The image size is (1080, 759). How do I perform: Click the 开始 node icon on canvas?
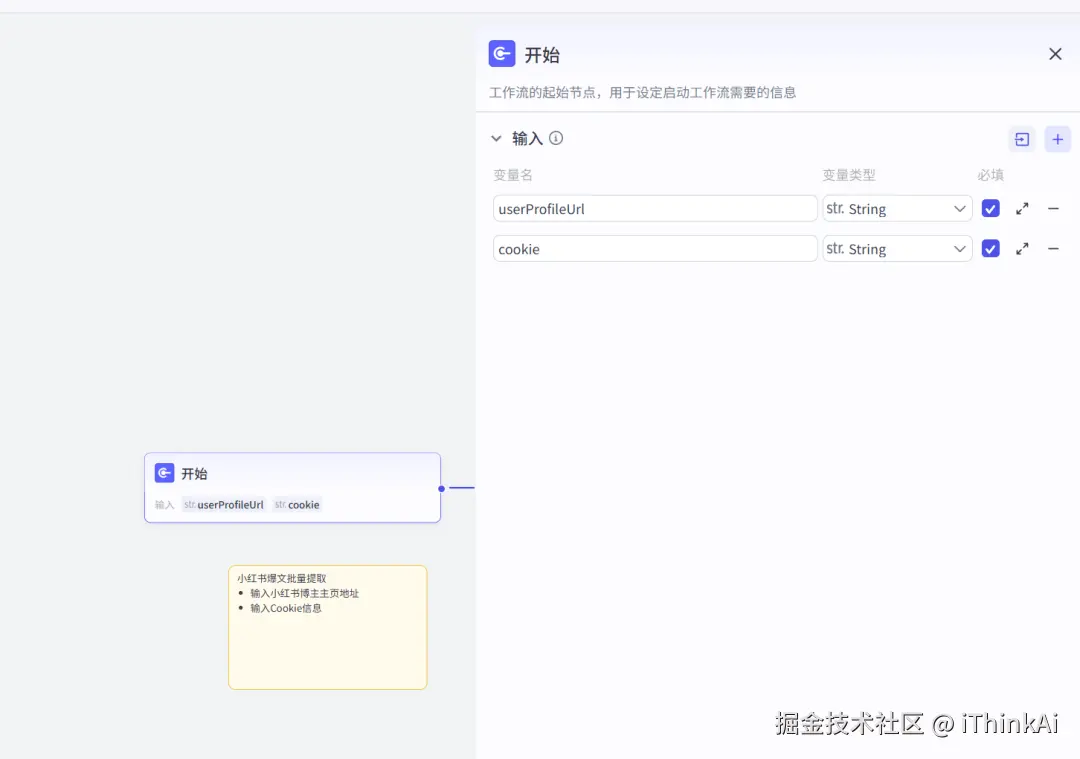[x=164, y=473]
